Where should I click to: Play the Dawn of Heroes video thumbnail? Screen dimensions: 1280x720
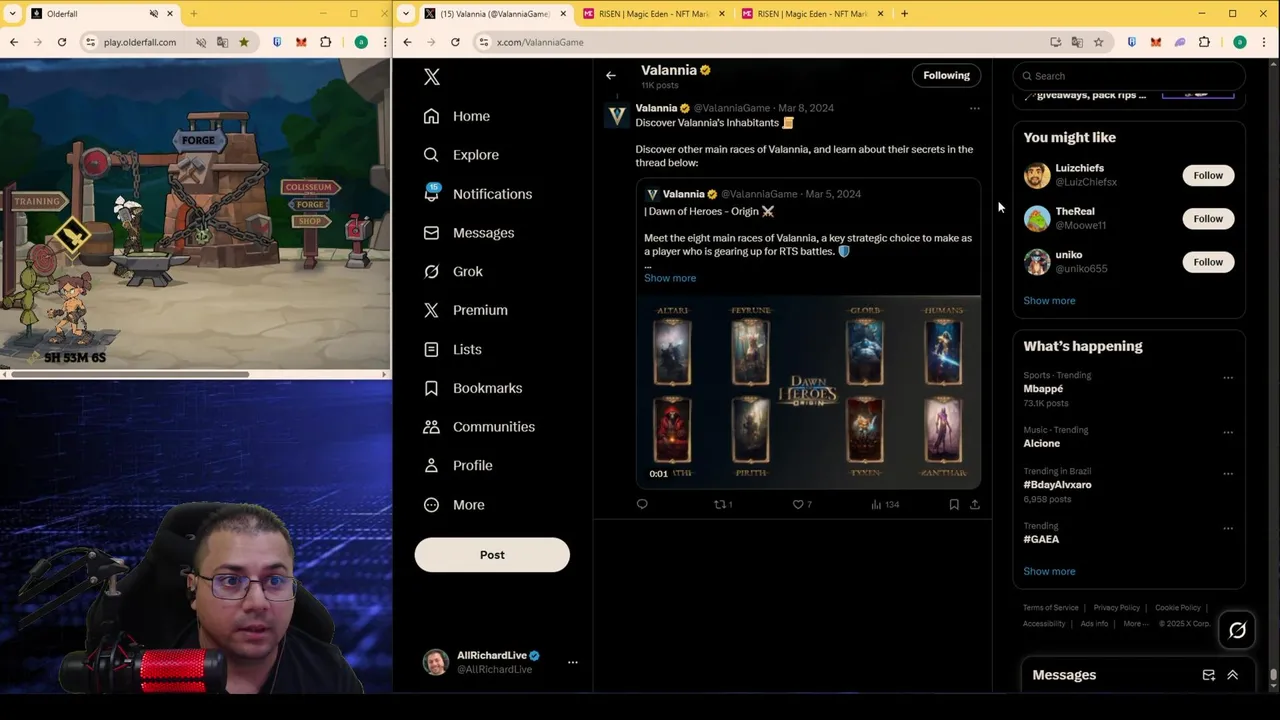(808, 392)
